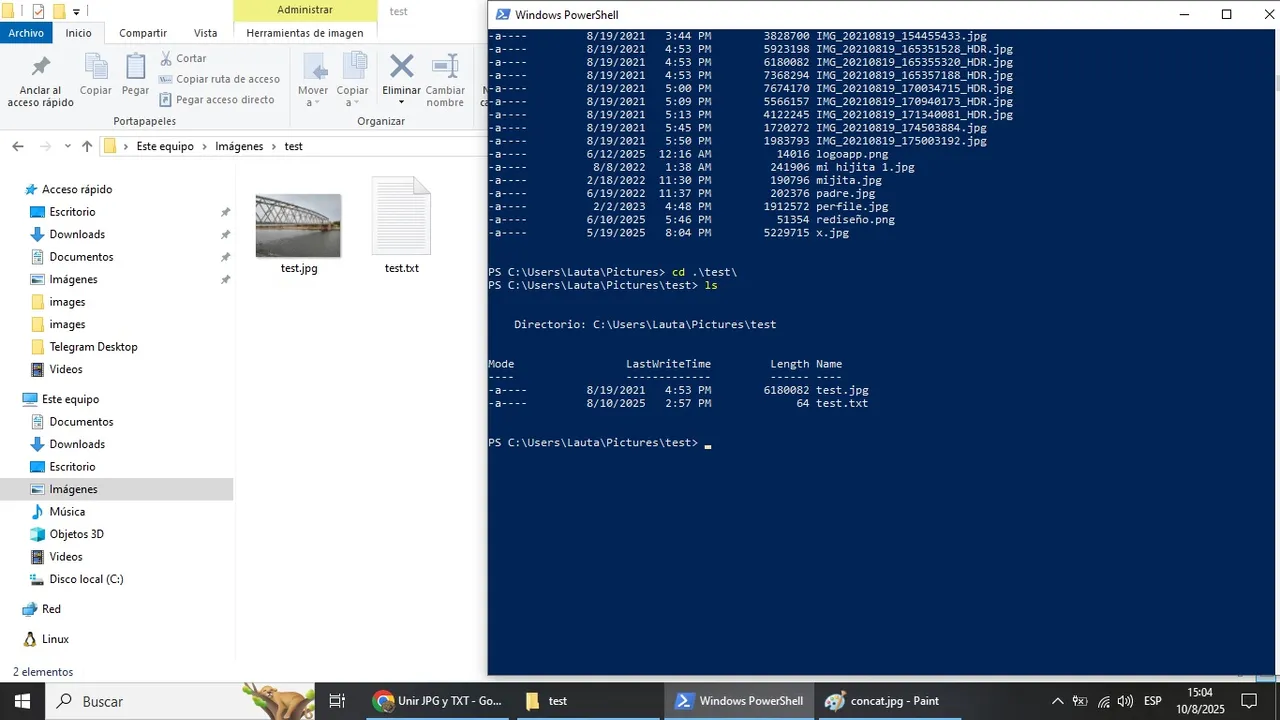Open Documentos under Acceso rápido
Screen dimensions: 1280x720
81,257
